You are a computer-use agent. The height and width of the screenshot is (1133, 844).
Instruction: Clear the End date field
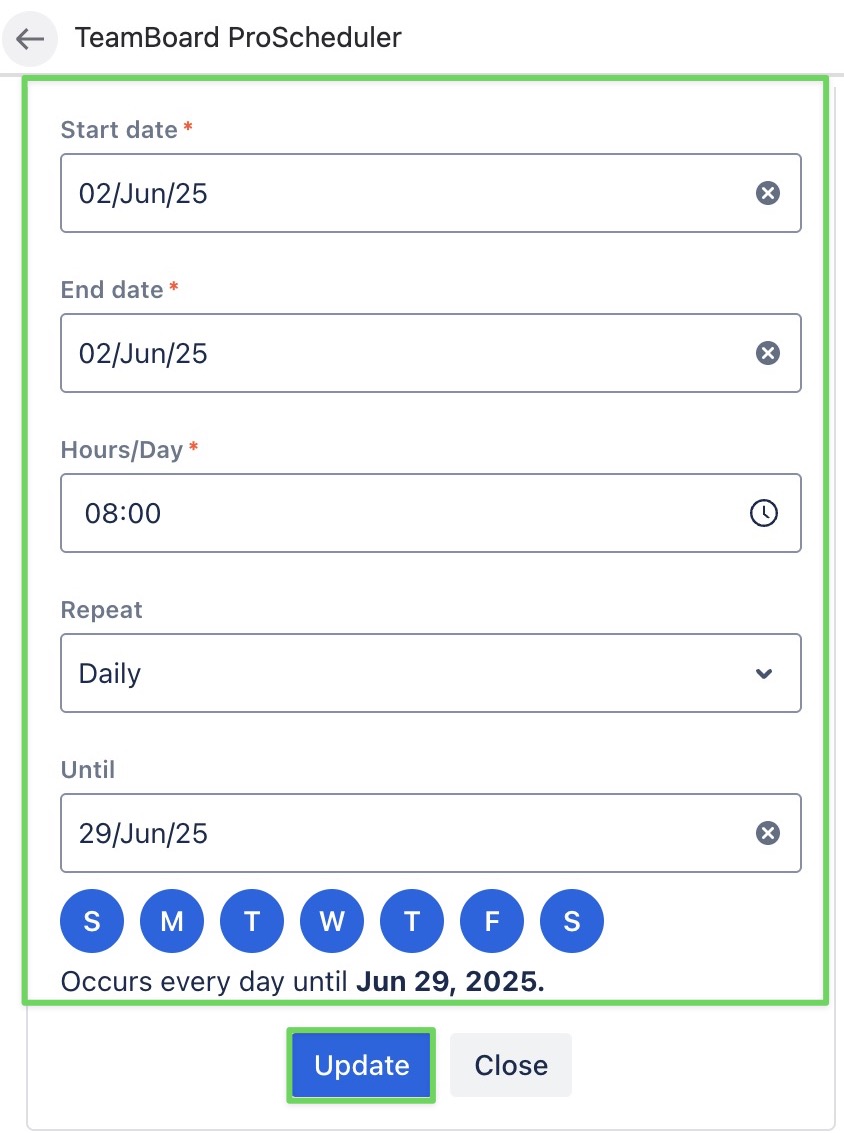(768, 352)
